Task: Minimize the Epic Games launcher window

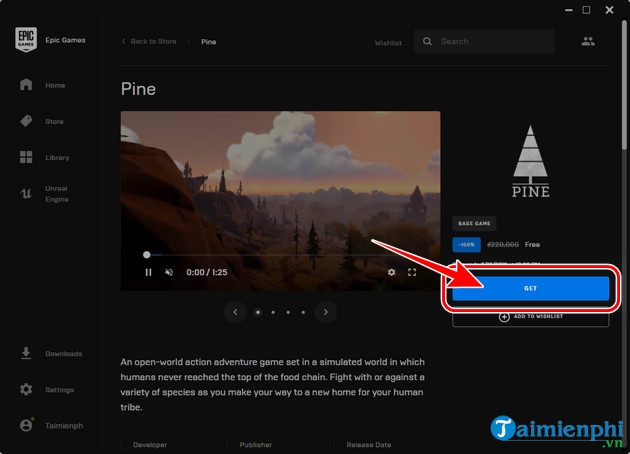Action: pyautogui.click(x=569, y=10)
